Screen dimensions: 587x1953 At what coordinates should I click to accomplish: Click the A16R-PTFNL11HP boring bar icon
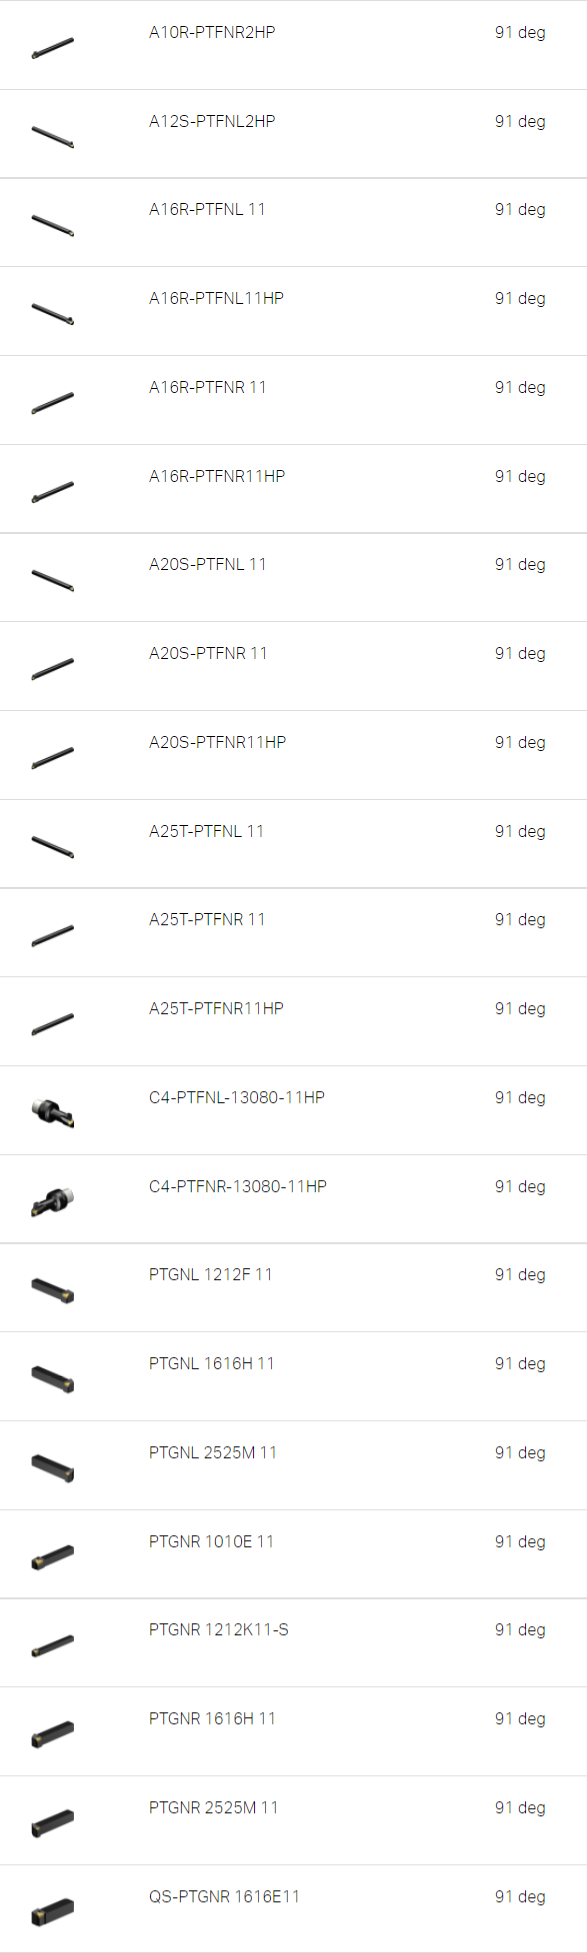[53, 313]
